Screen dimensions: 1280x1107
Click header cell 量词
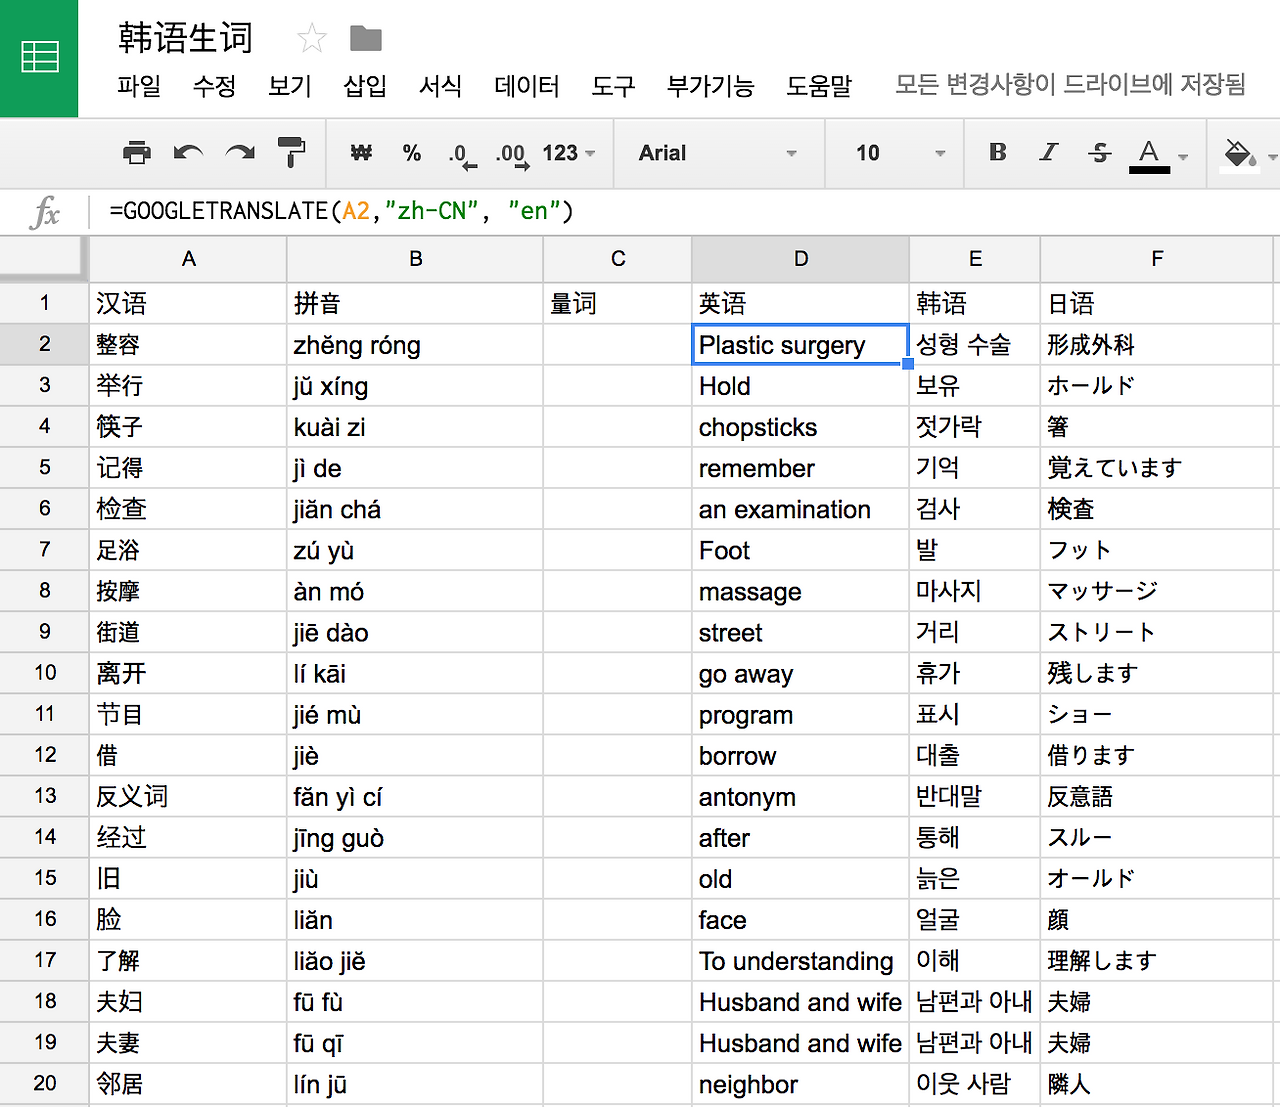click(x=618, y=303)
